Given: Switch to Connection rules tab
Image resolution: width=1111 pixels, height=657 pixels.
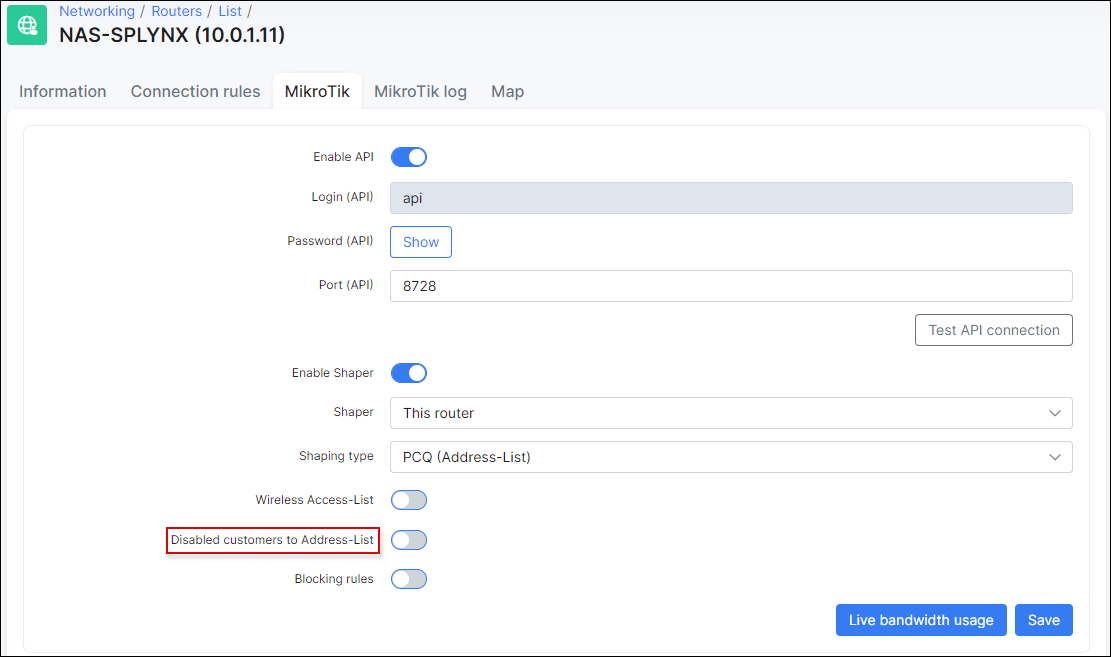Looking at the screenshot, I should point(195,91).
